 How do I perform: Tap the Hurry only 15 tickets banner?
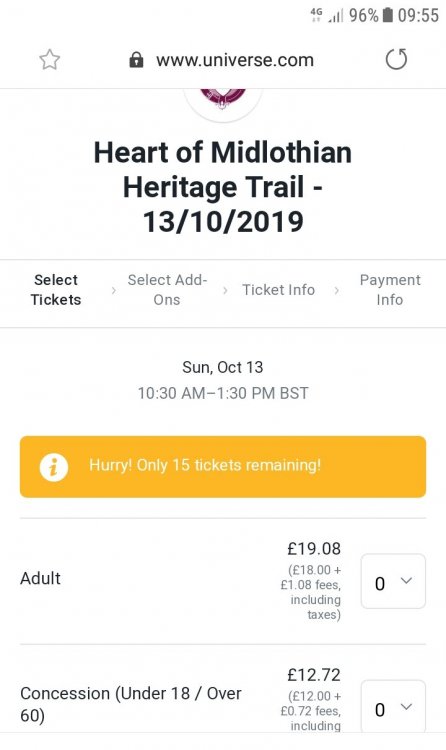tap(223, 467)
